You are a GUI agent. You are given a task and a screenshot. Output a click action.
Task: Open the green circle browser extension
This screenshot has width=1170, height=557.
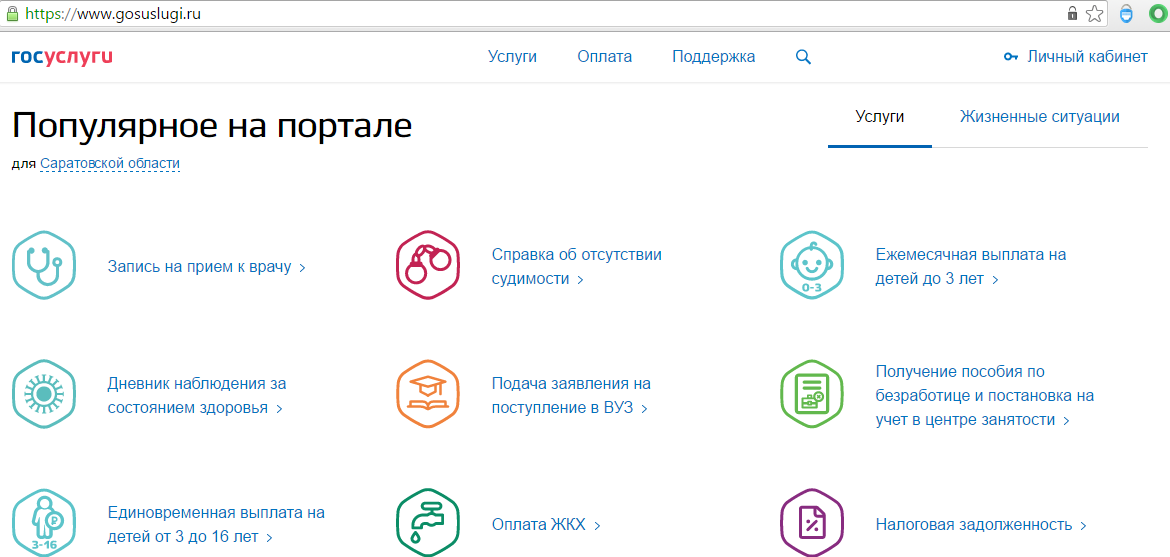point(1157,14)
